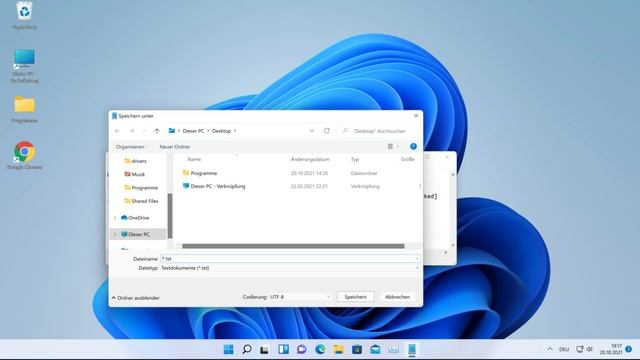Screen dimensions: 640x360
Task: Open the Widgets panel icon
Action: coord(283,349)
